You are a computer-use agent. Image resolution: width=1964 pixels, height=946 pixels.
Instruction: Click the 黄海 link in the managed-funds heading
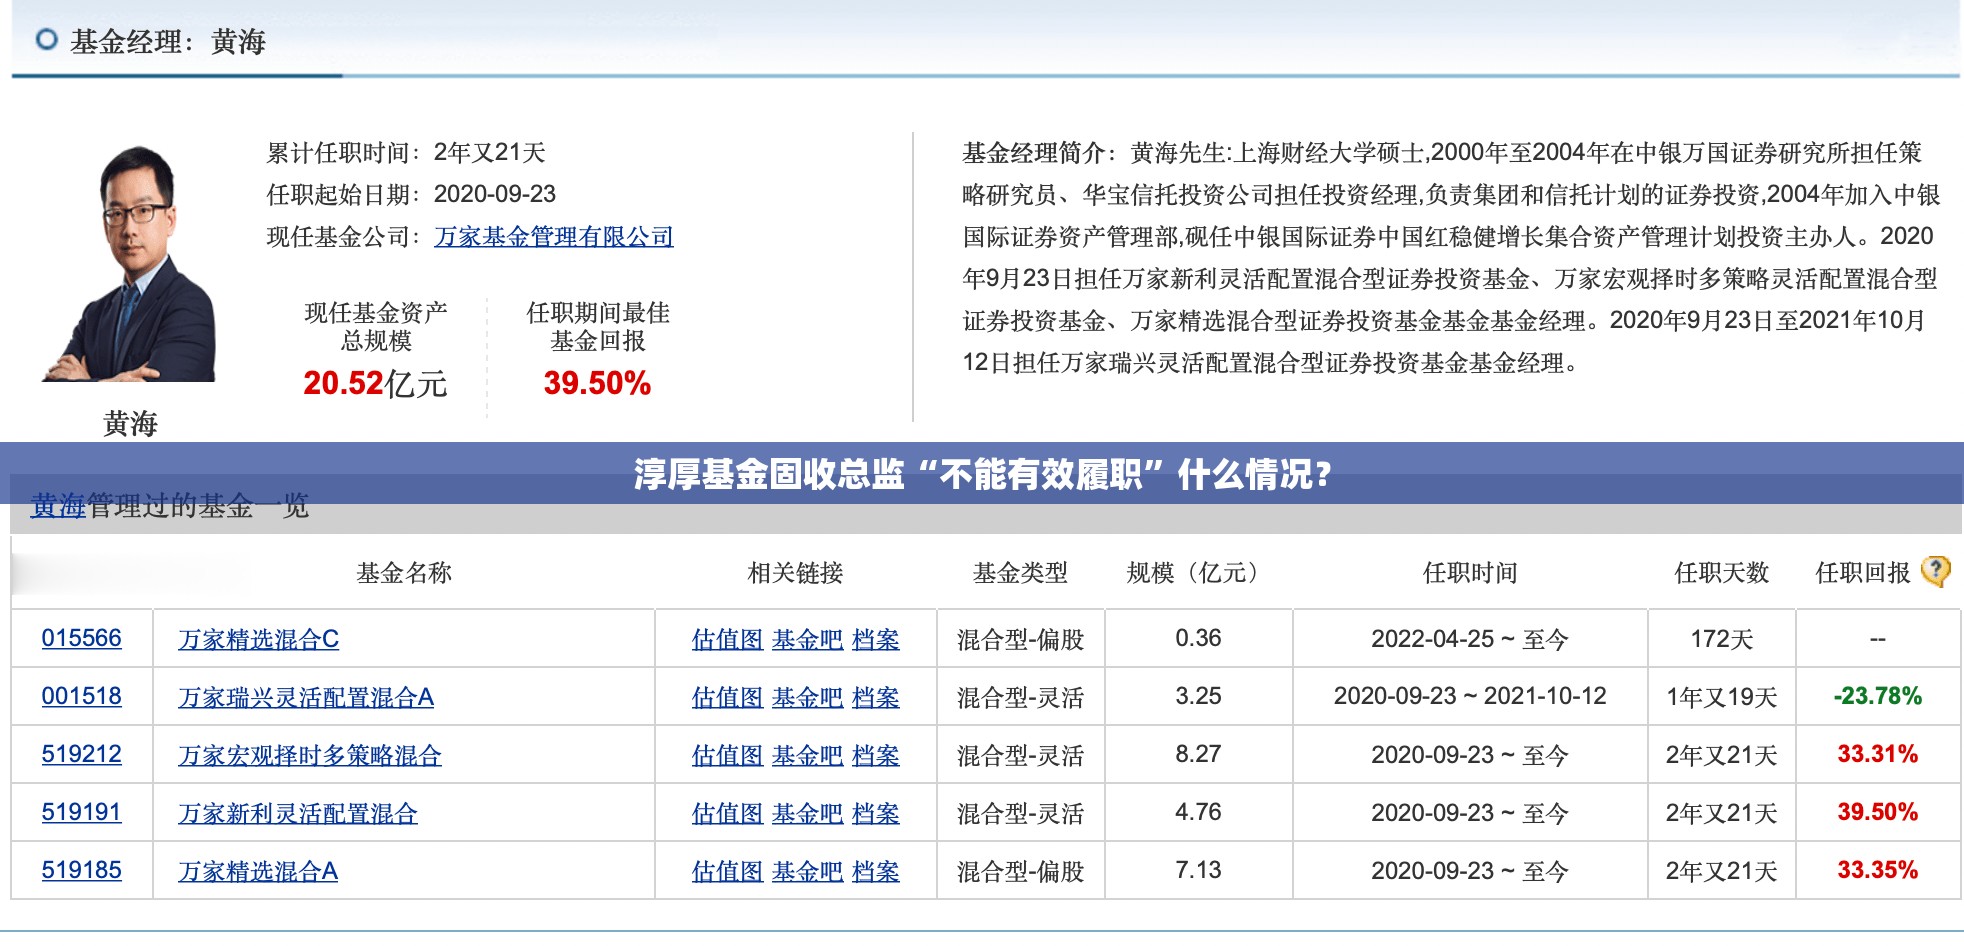point(58,506)
